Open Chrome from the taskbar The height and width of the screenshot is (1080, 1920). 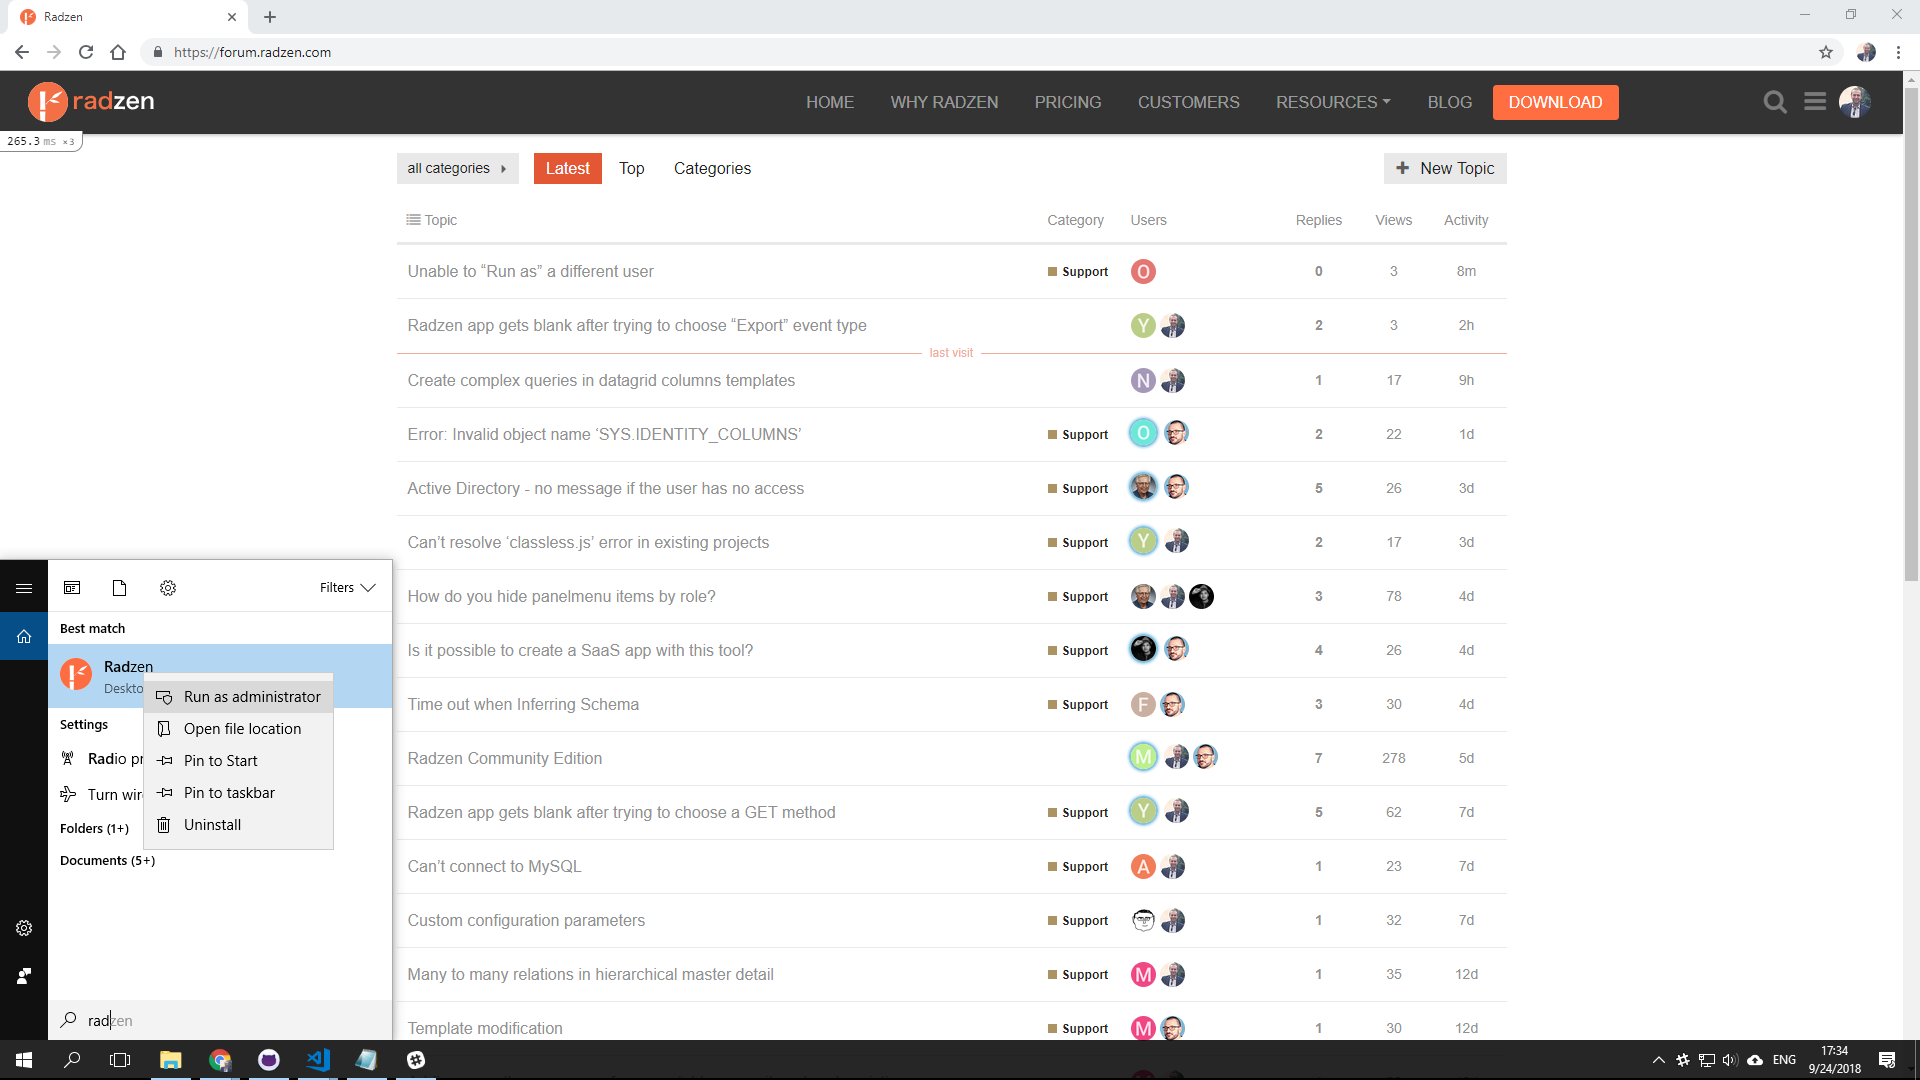click(220, 1060)
